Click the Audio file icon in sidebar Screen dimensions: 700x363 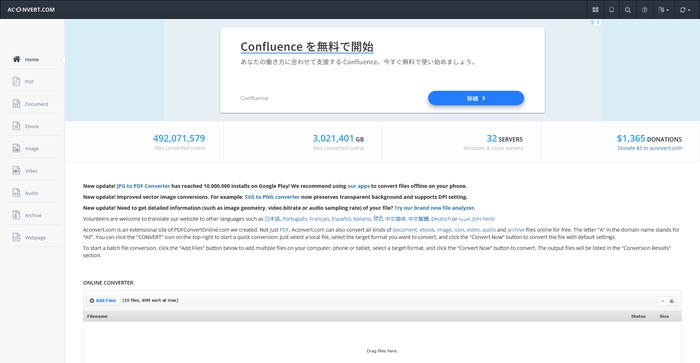pos(17,193)
